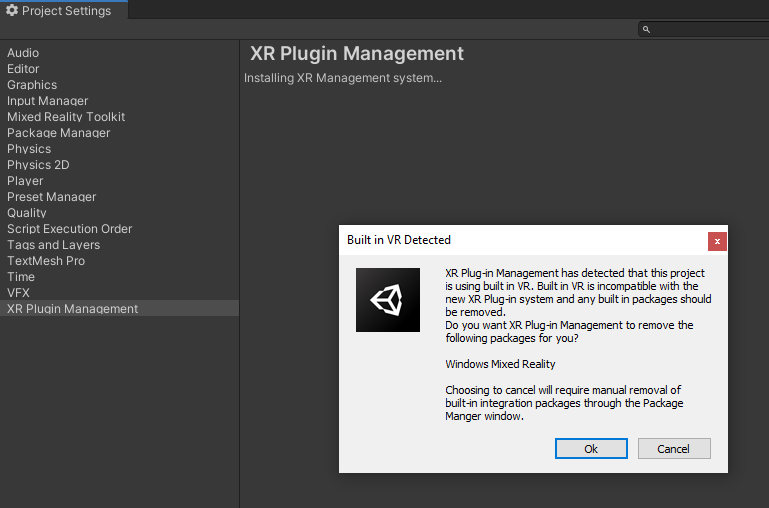The image size is (769, 508).
Task: Open the Physics settings
Action: [119, 149]
